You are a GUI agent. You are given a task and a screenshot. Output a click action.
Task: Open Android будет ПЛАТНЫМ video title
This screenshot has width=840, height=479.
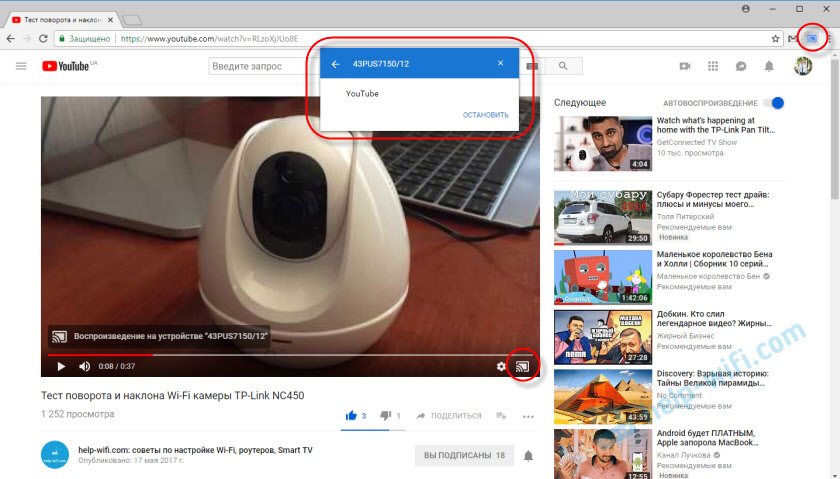[x=708, y=438]
